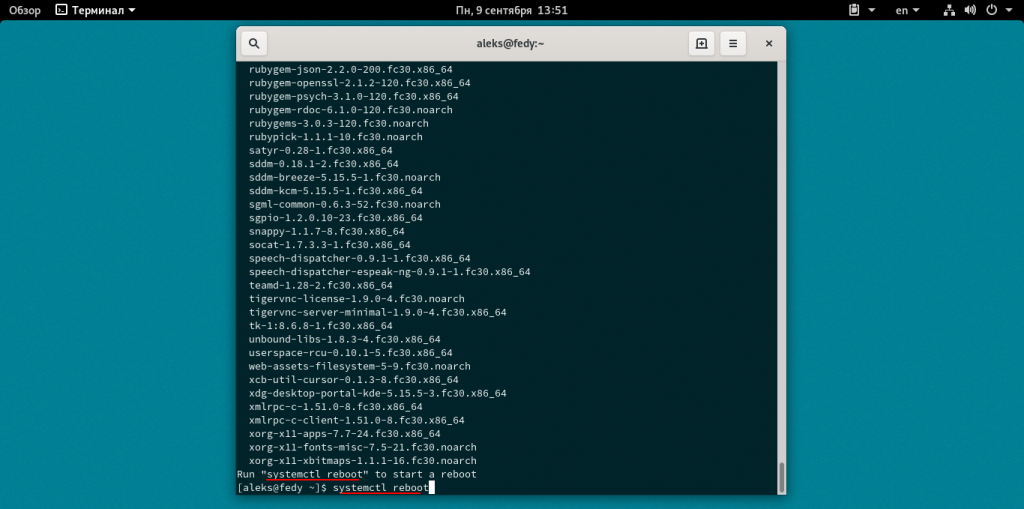Open the Обзор activities overview
The image size is (1024, 509).
(x=25, y=10)
